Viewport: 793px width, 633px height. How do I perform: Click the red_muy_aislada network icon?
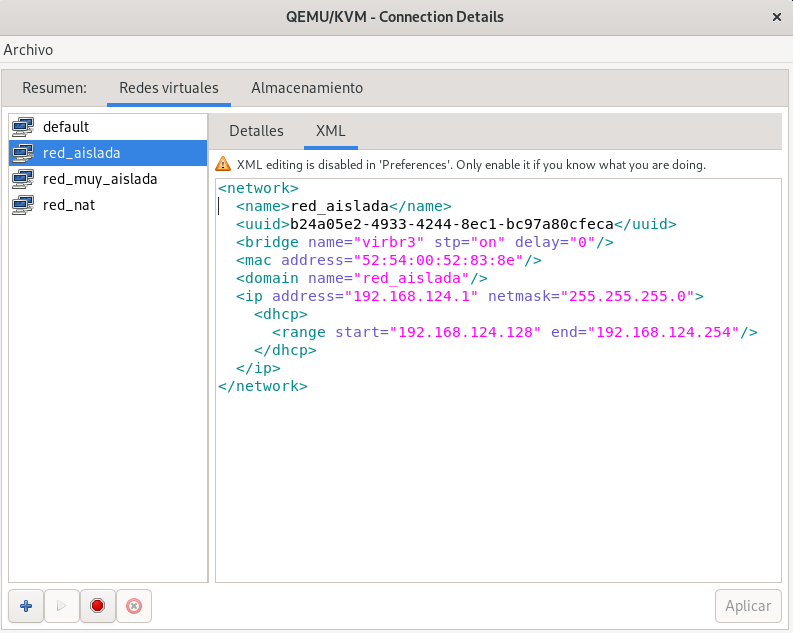pyautogui.click(x=23, y=179)
